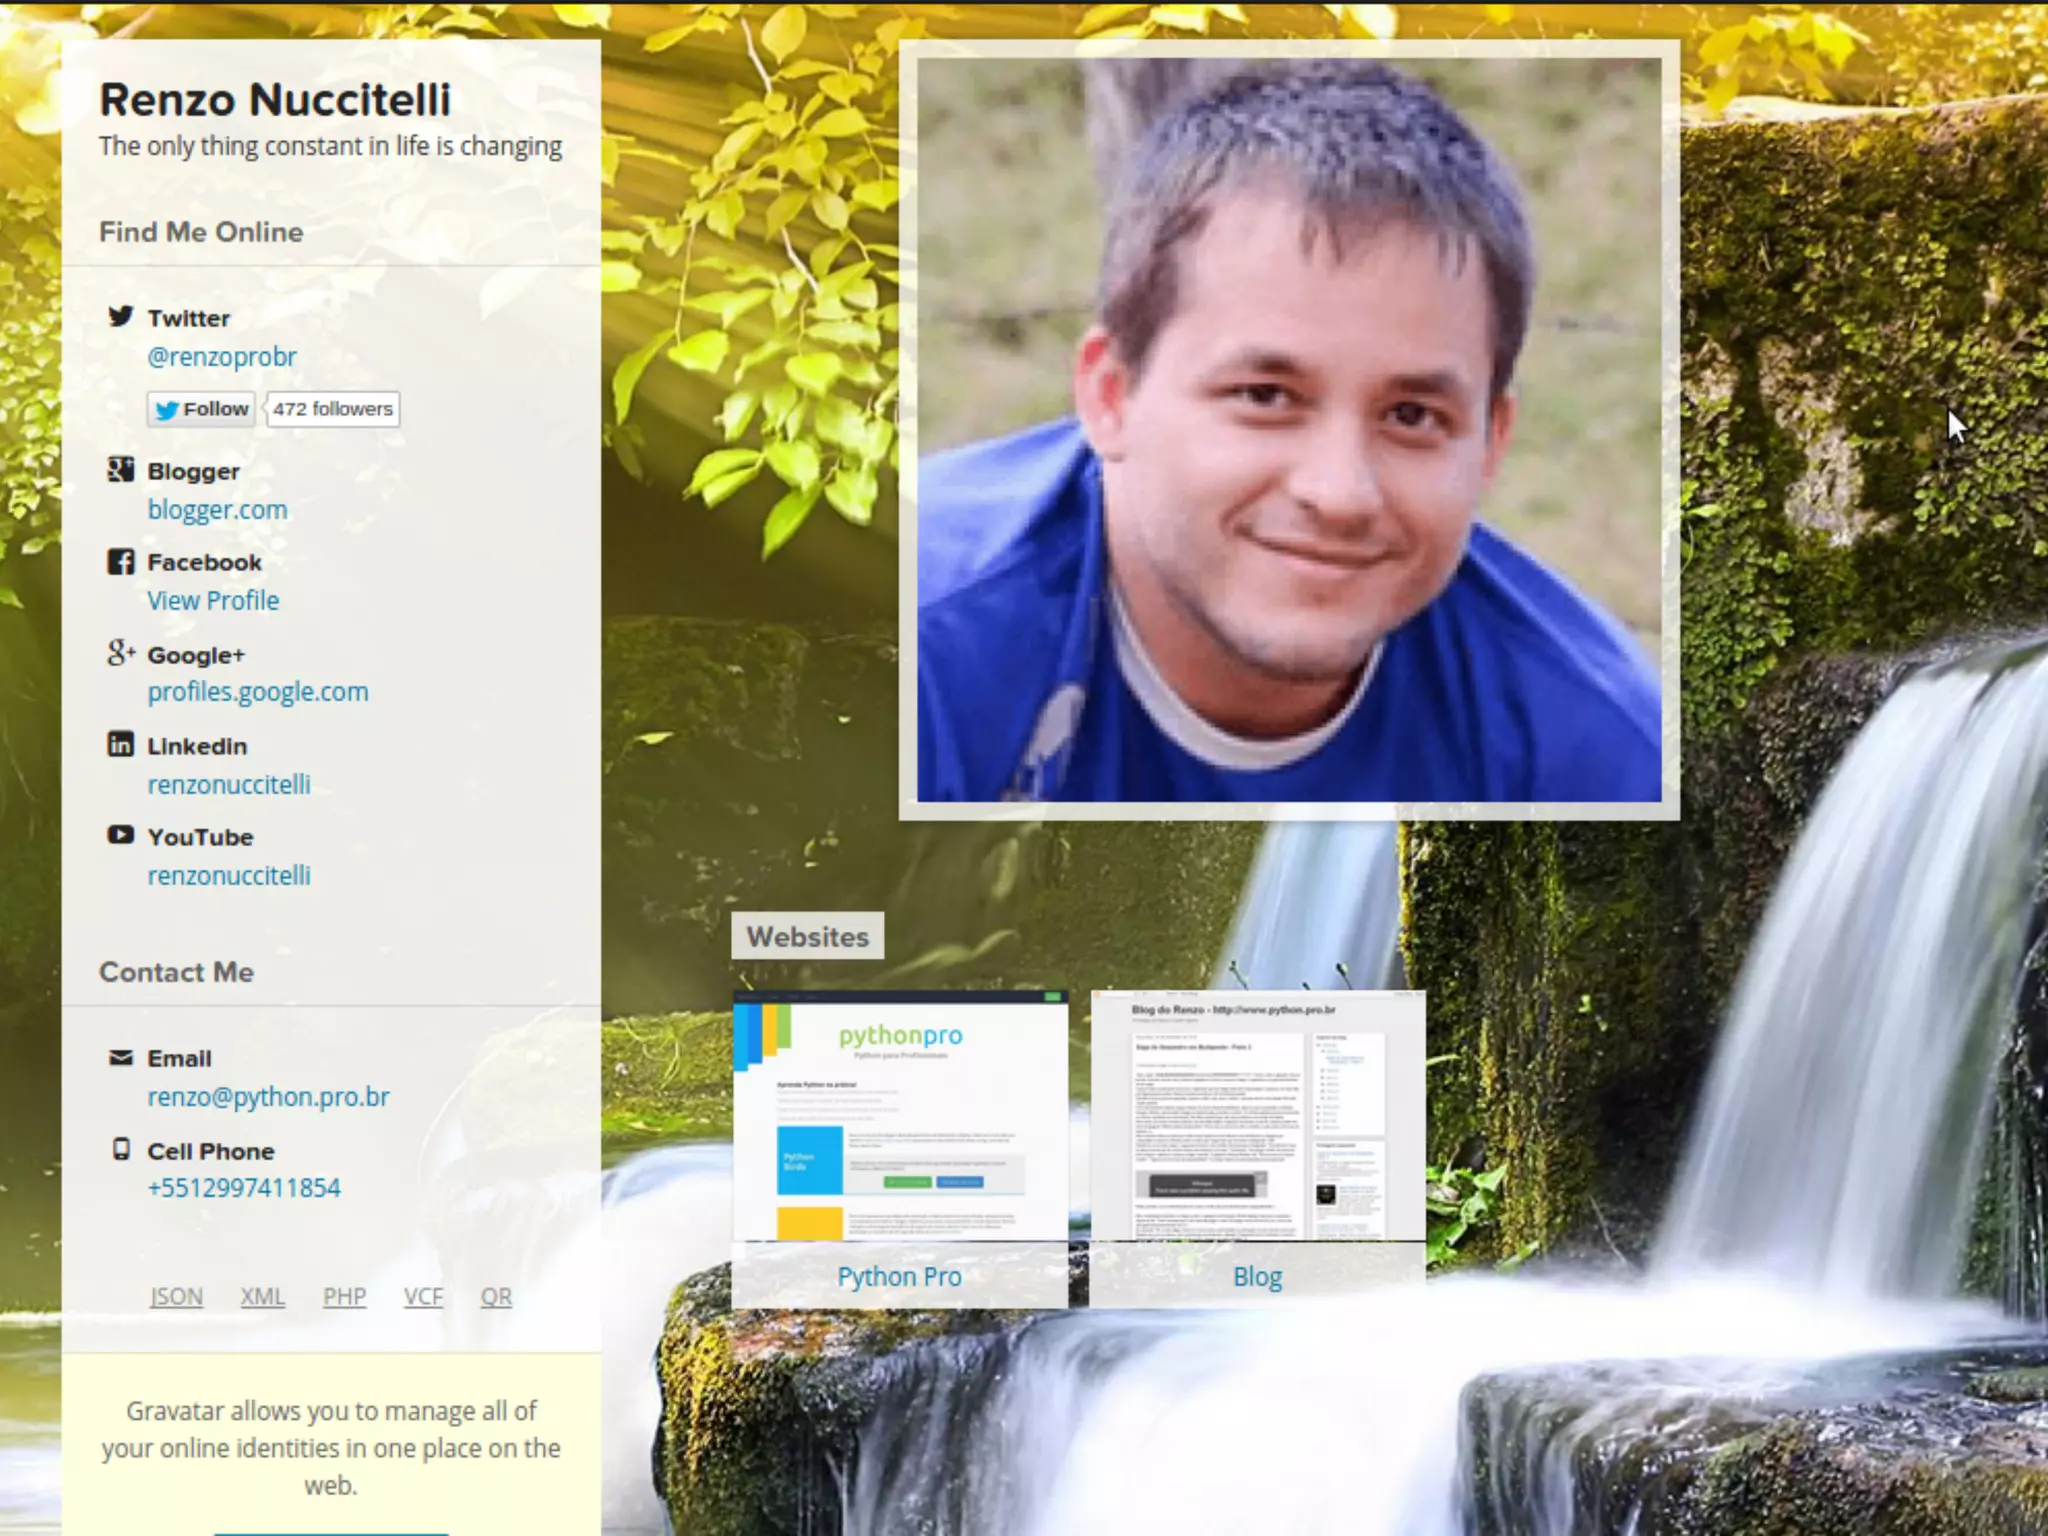
Task: Click the Blogger icon
Action: pyautogui.click(x=121, y=469)
